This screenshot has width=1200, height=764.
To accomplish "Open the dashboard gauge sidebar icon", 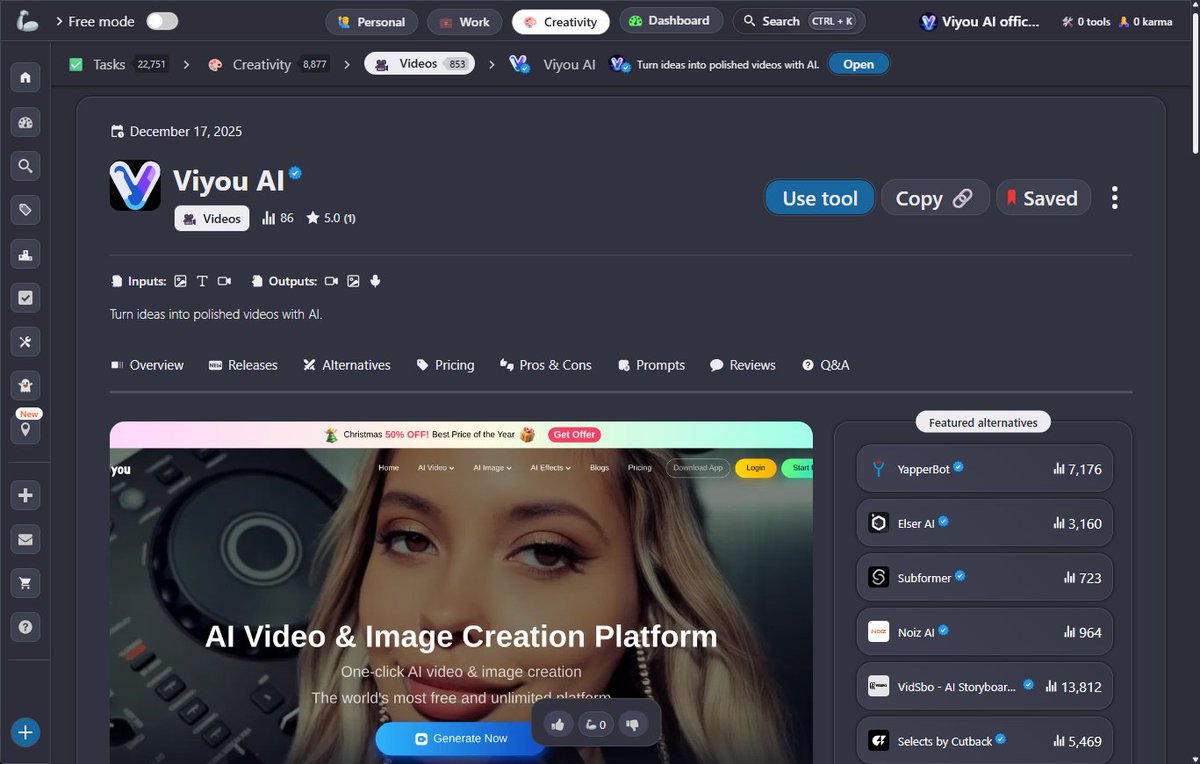I will (x=25, y=122).
